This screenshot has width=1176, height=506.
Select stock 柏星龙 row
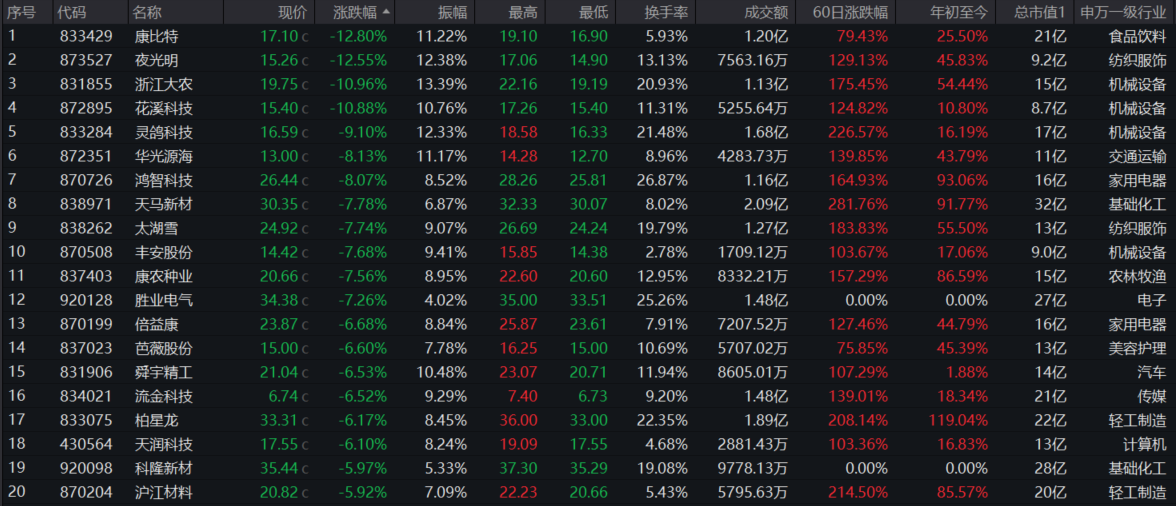pos(588,420)
